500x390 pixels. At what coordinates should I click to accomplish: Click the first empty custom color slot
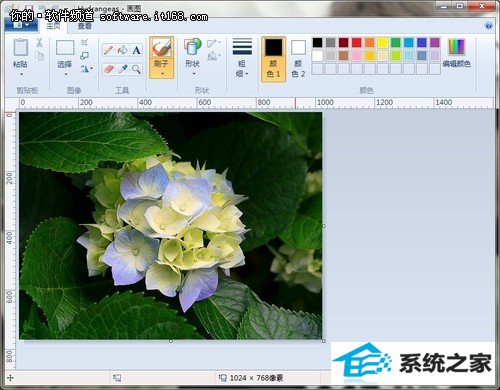tap(317, 69)
